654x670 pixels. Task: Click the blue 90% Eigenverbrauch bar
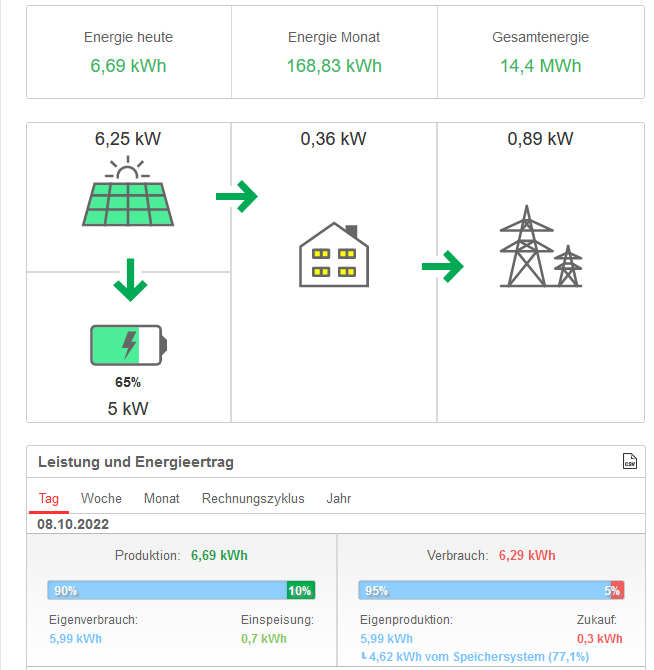click(x=166, y=590)
